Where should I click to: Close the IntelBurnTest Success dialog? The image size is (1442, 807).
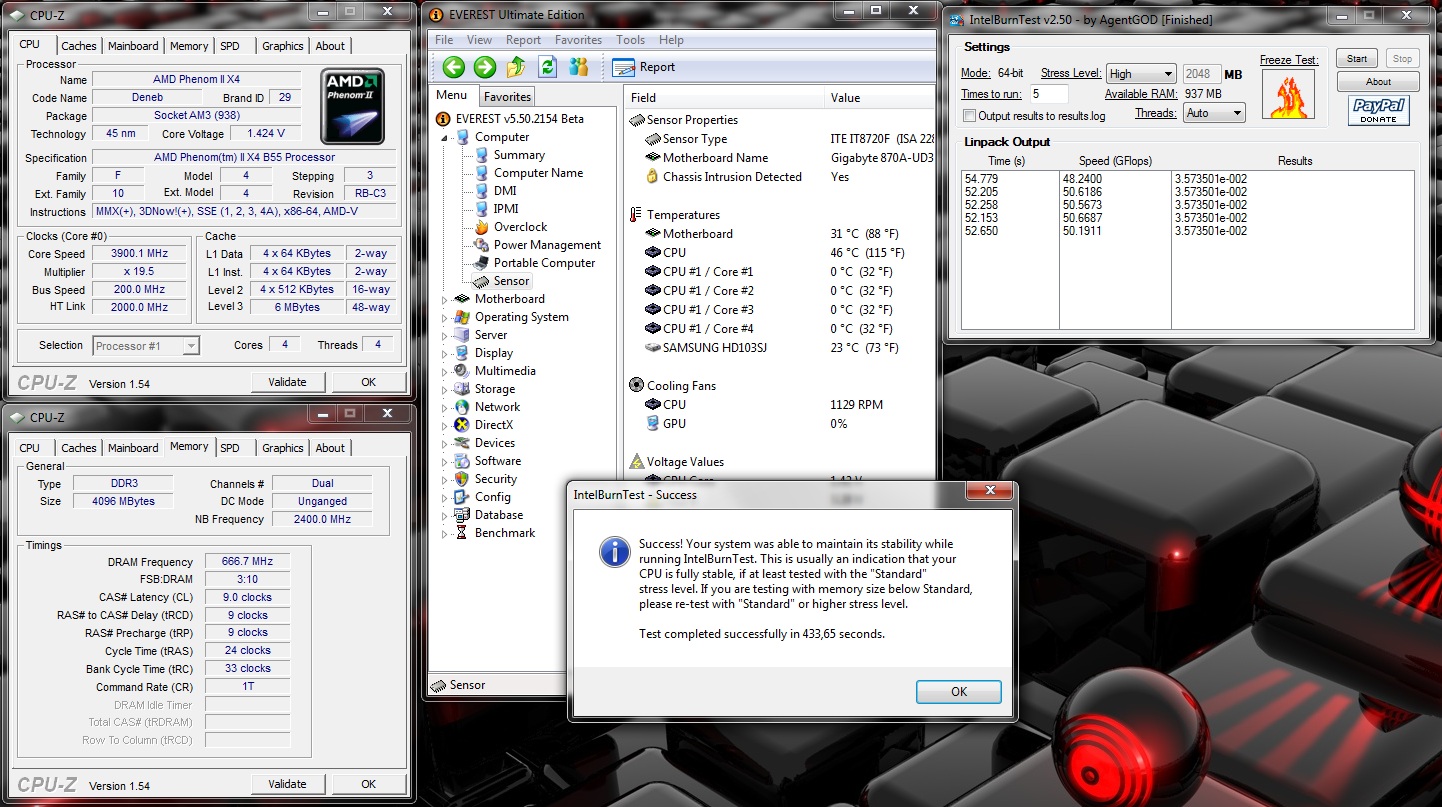click(x=990, y=491)
